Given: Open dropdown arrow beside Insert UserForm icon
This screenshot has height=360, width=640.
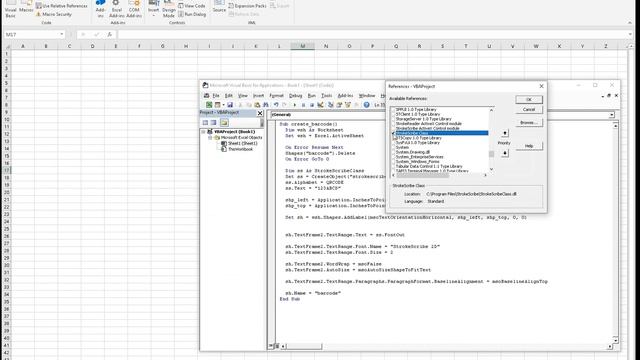Looking at the screenshot, I should pos(223,105).
